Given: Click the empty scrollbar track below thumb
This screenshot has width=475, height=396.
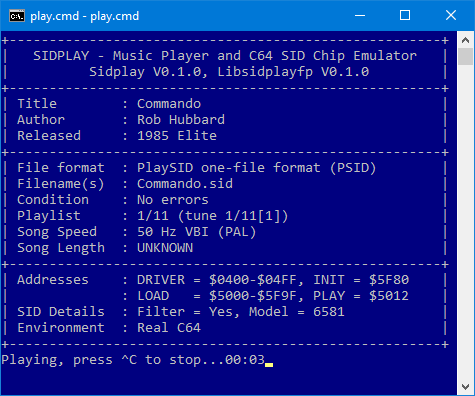Looking at the screenshot, I should pos(466,222).
